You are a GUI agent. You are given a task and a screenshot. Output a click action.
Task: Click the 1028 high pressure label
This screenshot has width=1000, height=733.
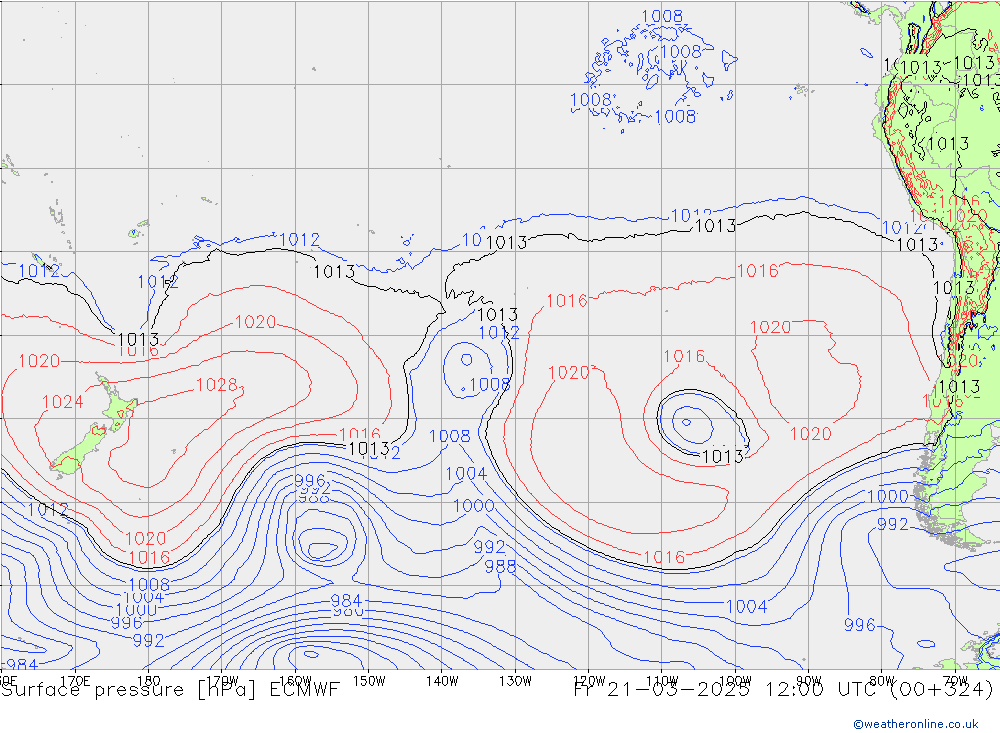216,385
